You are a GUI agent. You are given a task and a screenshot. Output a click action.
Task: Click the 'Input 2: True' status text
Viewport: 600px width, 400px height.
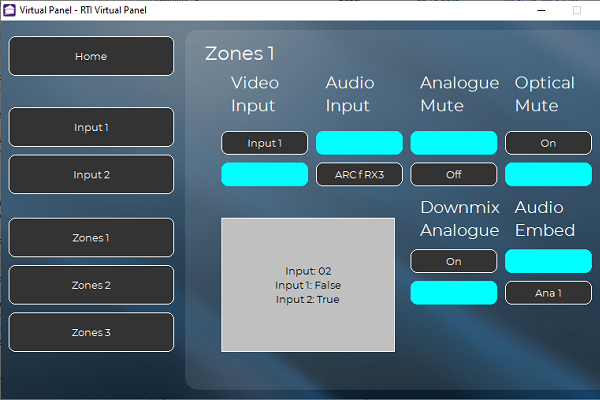tap(308, 299)
